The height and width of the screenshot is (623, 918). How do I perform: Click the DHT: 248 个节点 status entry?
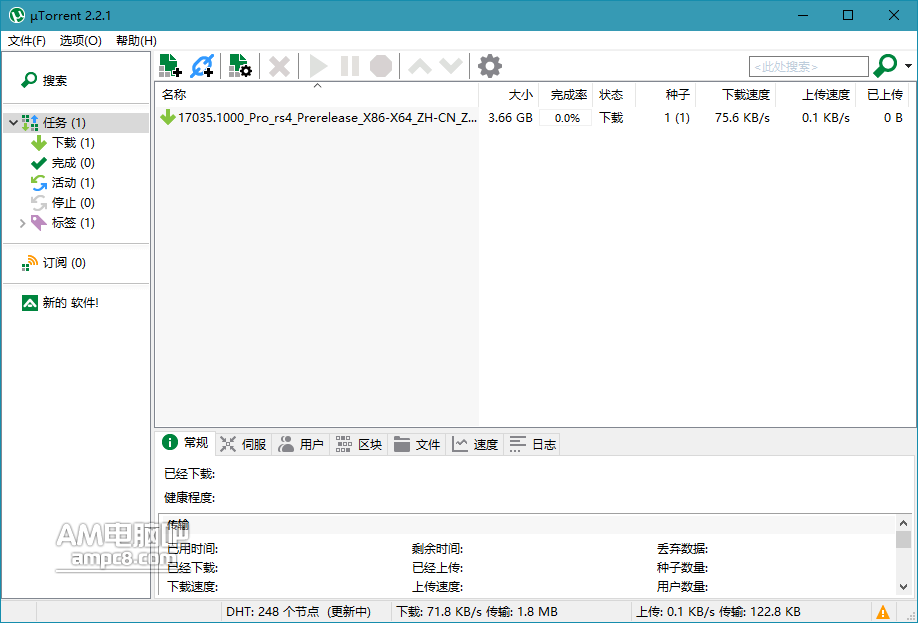pyautogui.click(x=299, y=612)
